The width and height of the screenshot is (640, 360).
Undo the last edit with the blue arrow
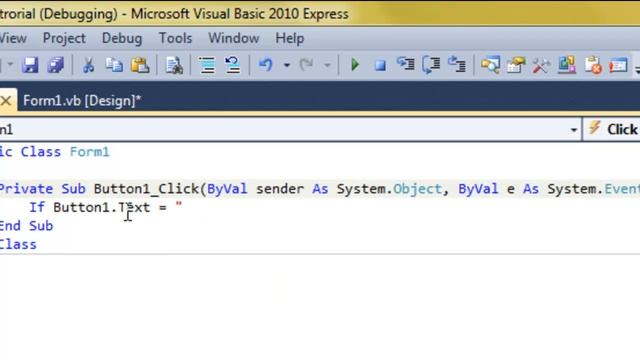coord(266,65)
